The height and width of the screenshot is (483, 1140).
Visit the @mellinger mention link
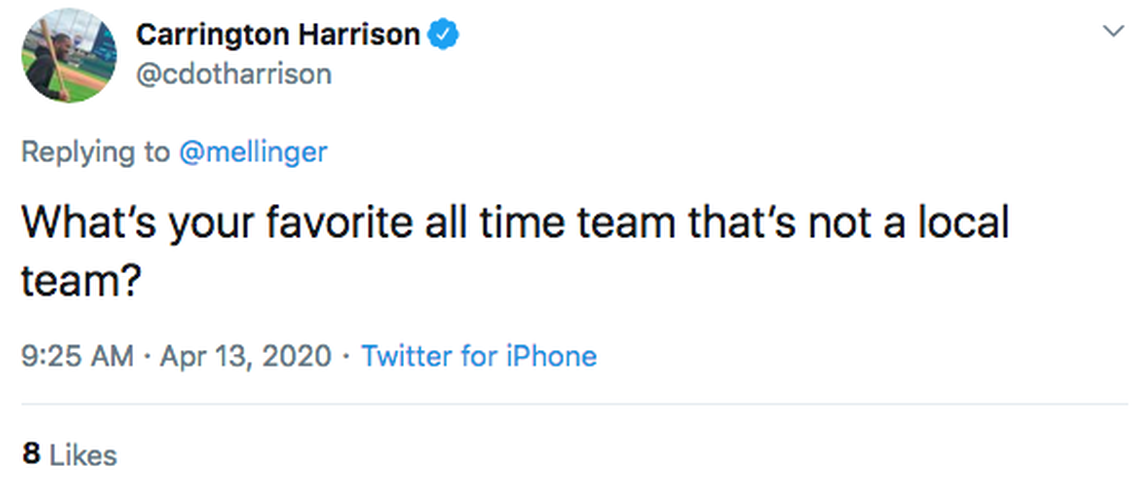tap(252, 152)
